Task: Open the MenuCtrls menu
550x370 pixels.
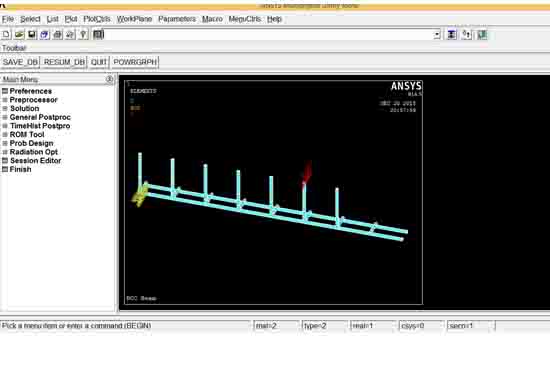Action: click(x=244, y=19)
